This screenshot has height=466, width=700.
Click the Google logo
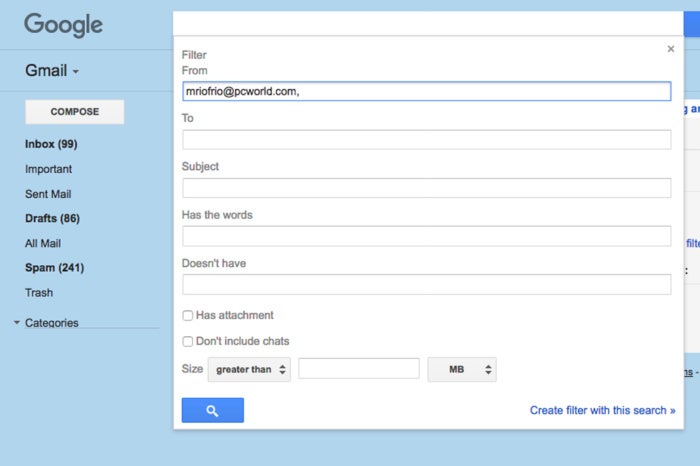(x=63, y=25)
